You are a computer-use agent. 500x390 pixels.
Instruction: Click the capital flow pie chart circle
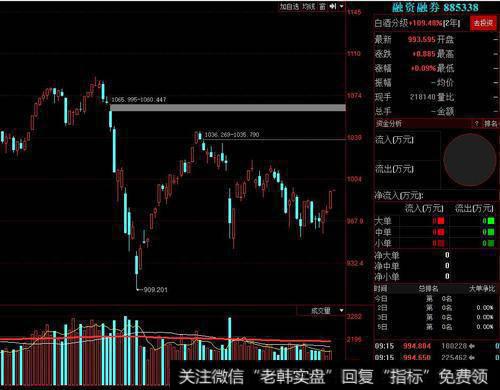(x=470, y=159)
